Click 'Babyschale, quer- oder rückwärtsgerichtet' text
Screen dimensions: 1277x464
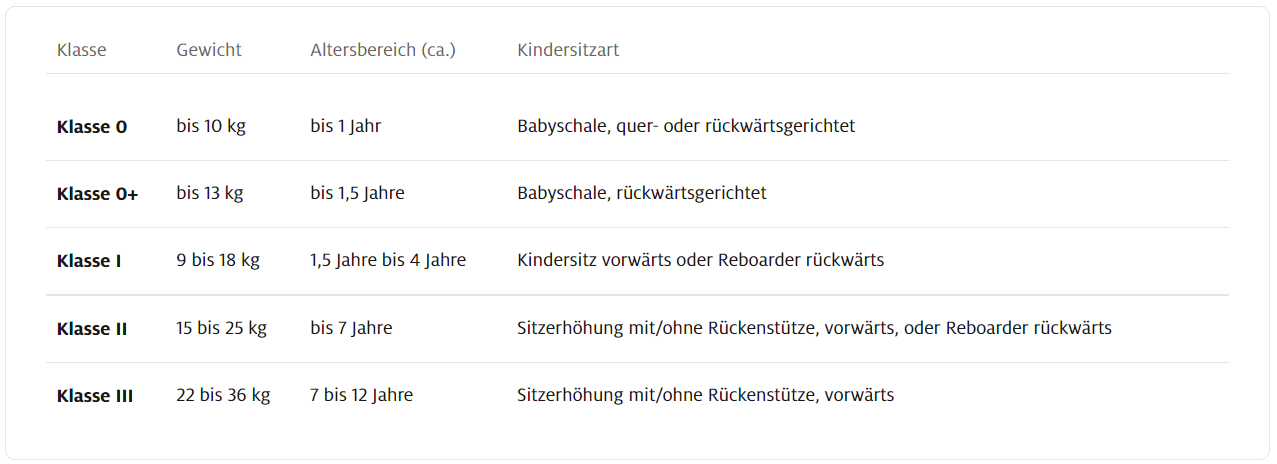tap(686, 127)
